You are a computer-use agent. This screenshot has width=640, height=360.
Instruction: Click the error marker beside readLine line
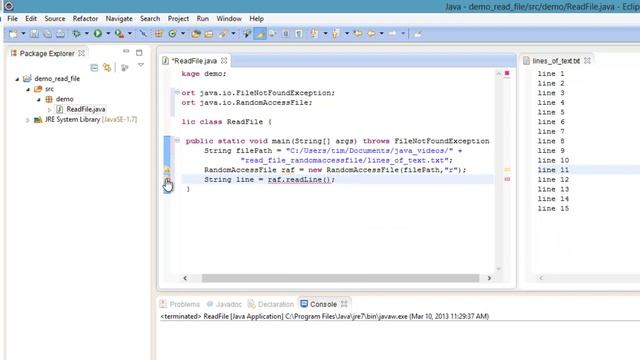tap(167, 180)
